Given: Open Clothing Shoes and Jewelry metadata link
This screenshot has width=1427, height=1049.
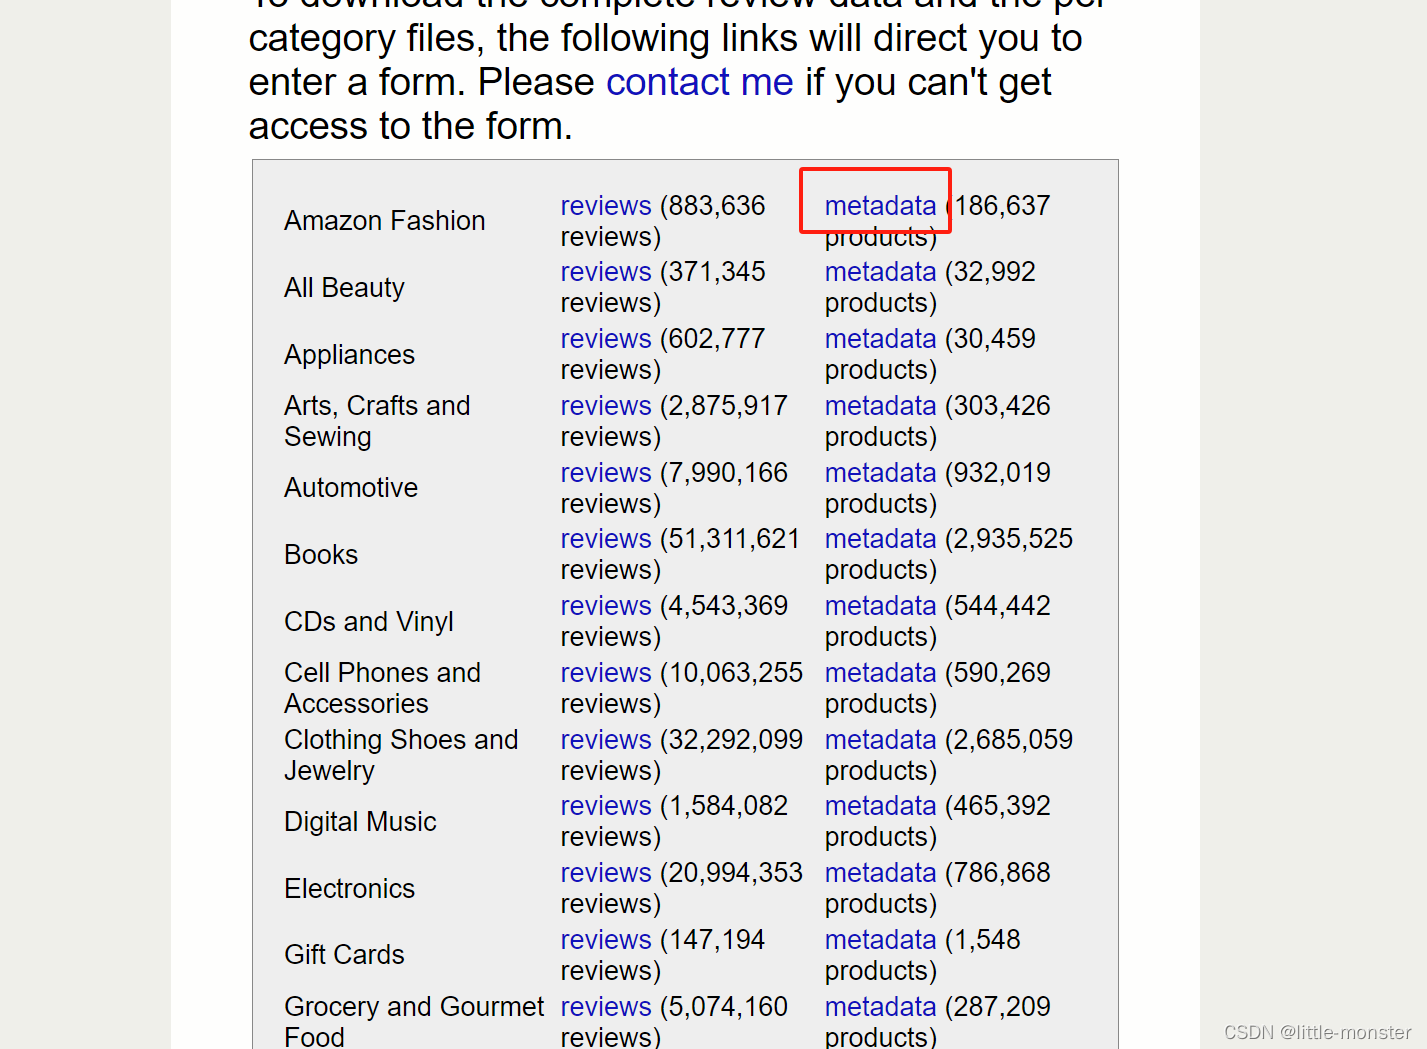Looking at the screenshot, I should [880, 740].
